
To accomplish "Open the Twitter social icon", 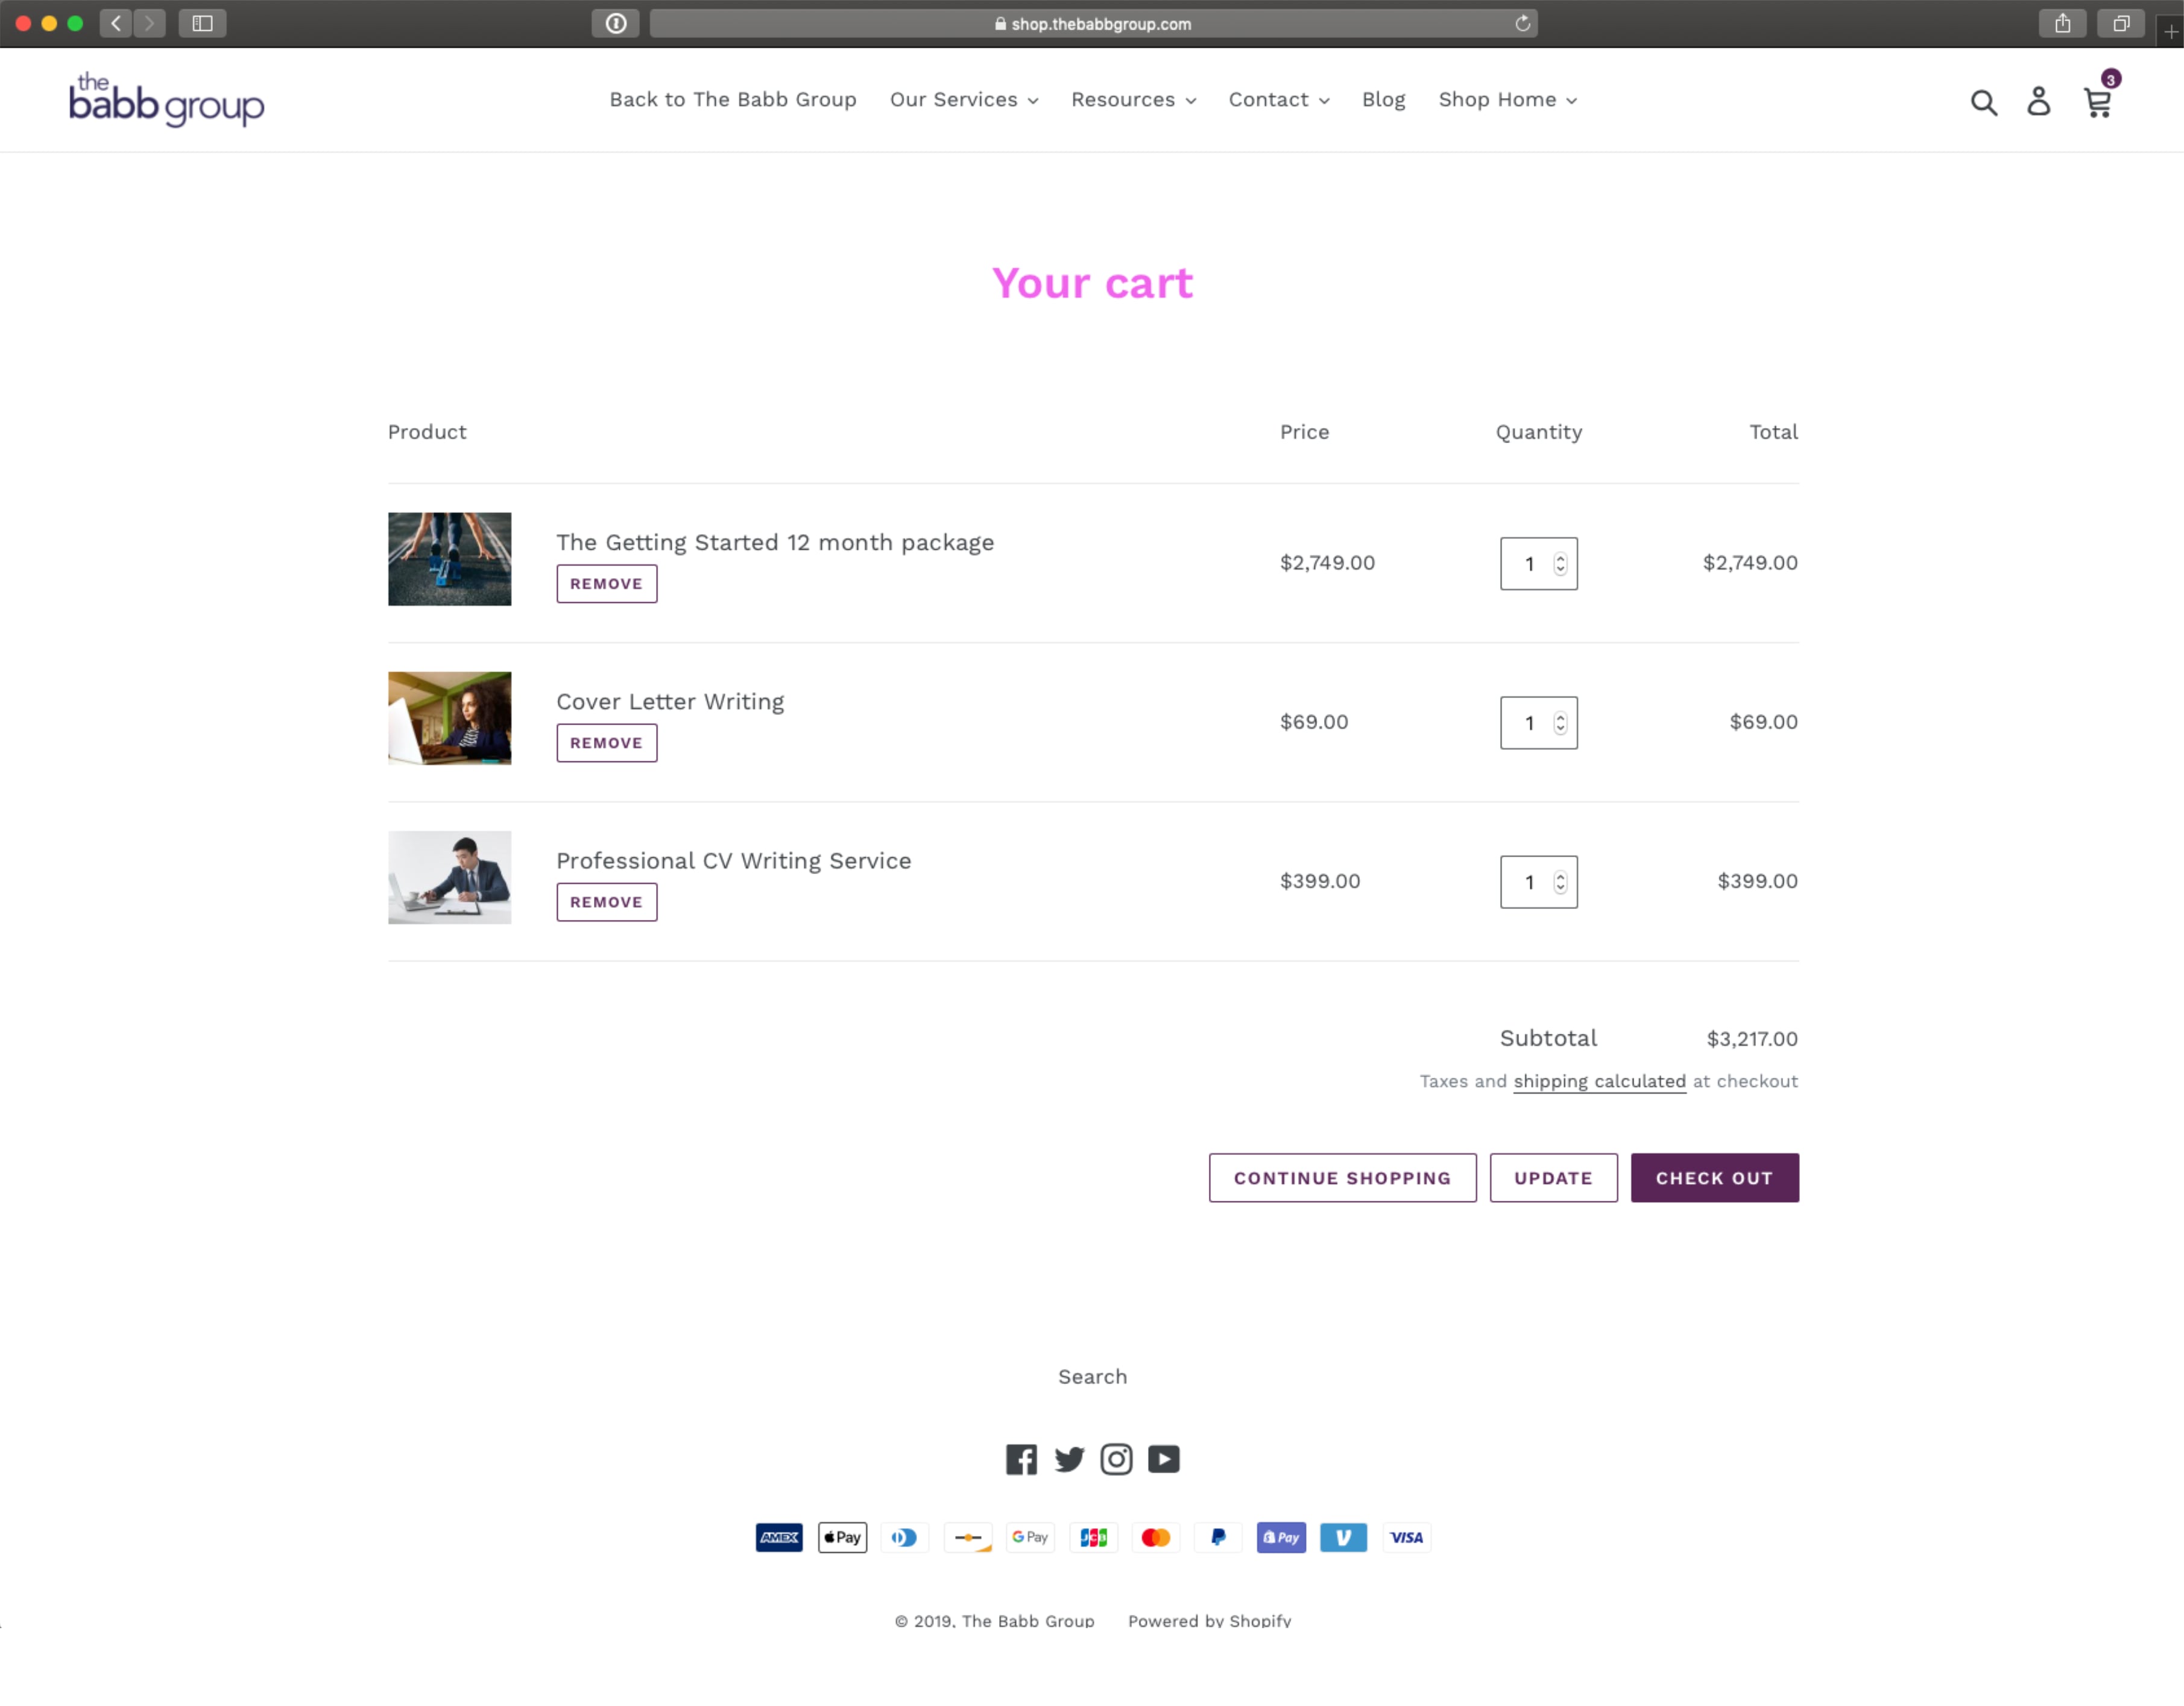I will (x=1069, y=1459).
